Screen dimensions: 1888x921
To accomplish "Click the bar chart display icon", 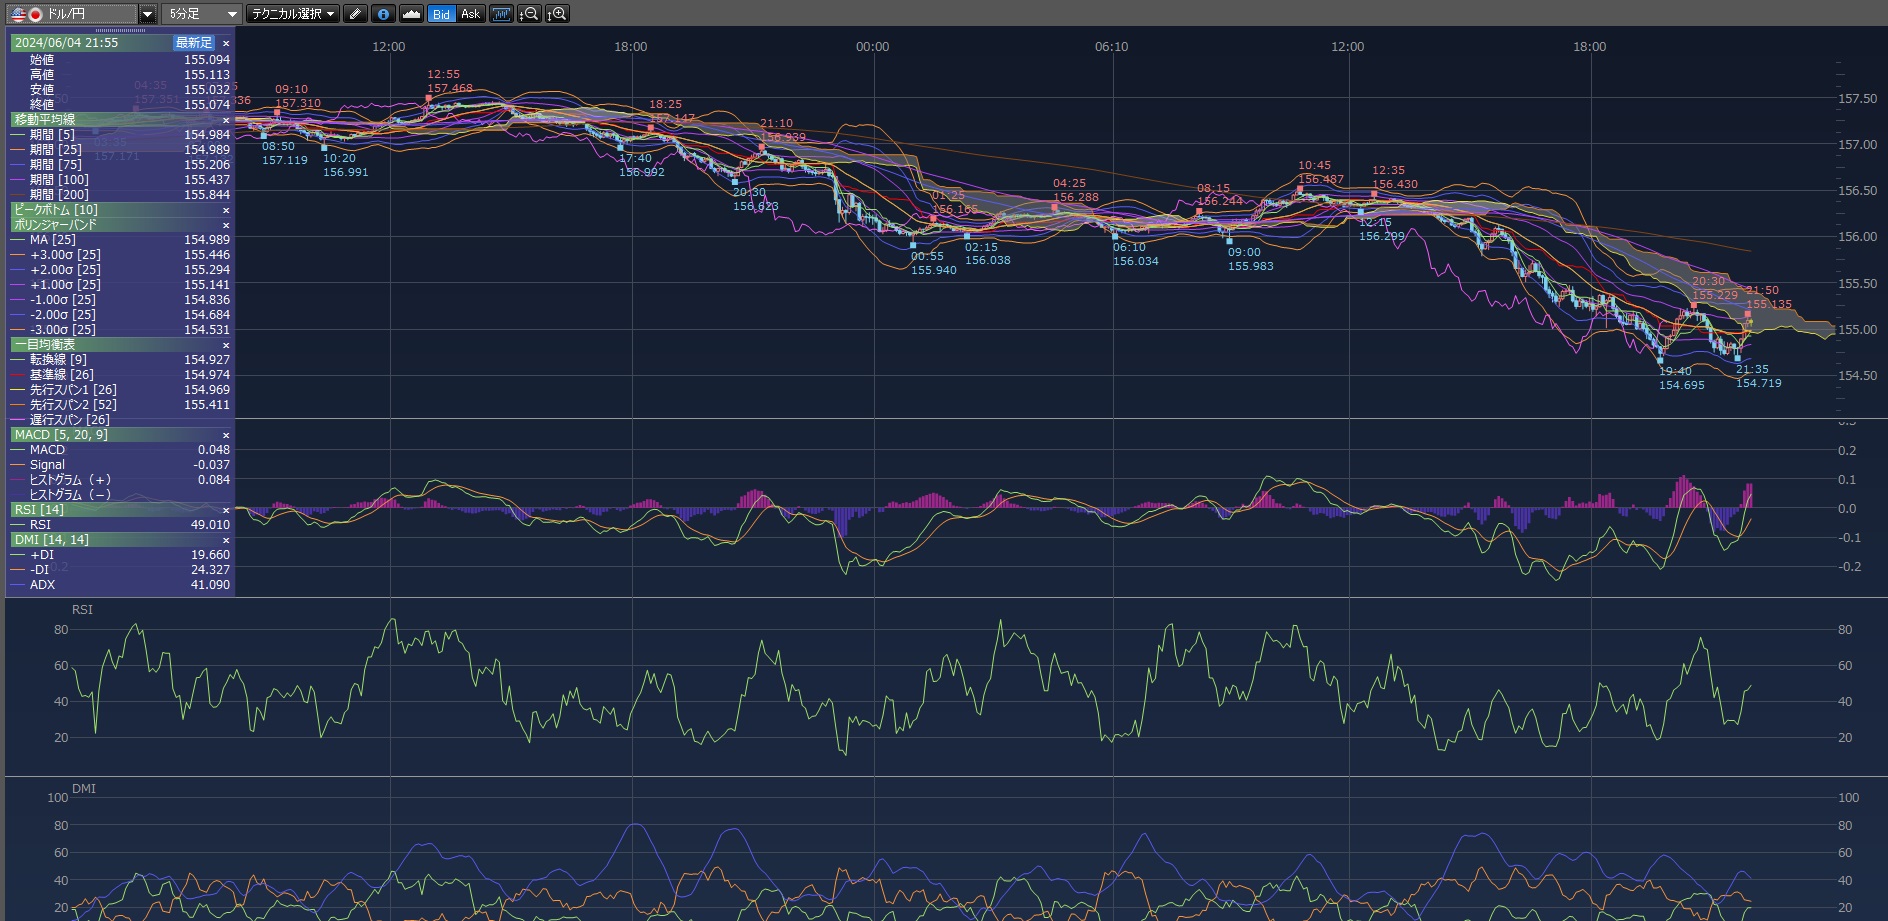I will click(501, 14).
